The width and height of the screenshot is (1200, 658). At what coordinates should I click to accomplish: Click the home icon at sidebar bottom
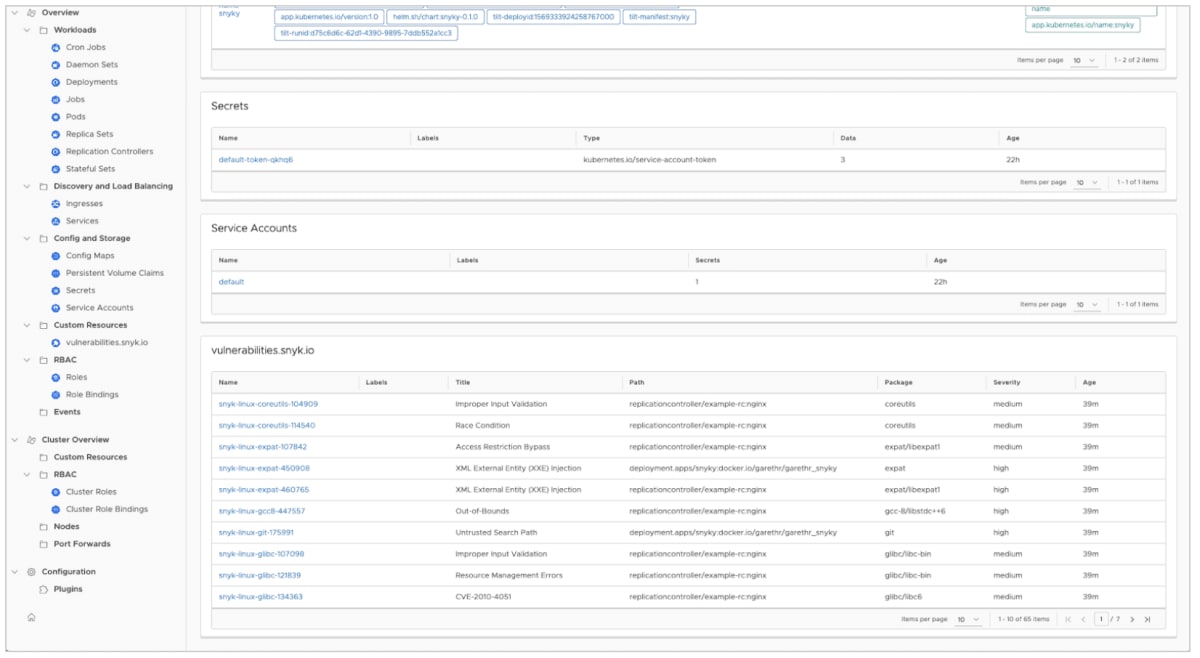[x=31, y=617]
